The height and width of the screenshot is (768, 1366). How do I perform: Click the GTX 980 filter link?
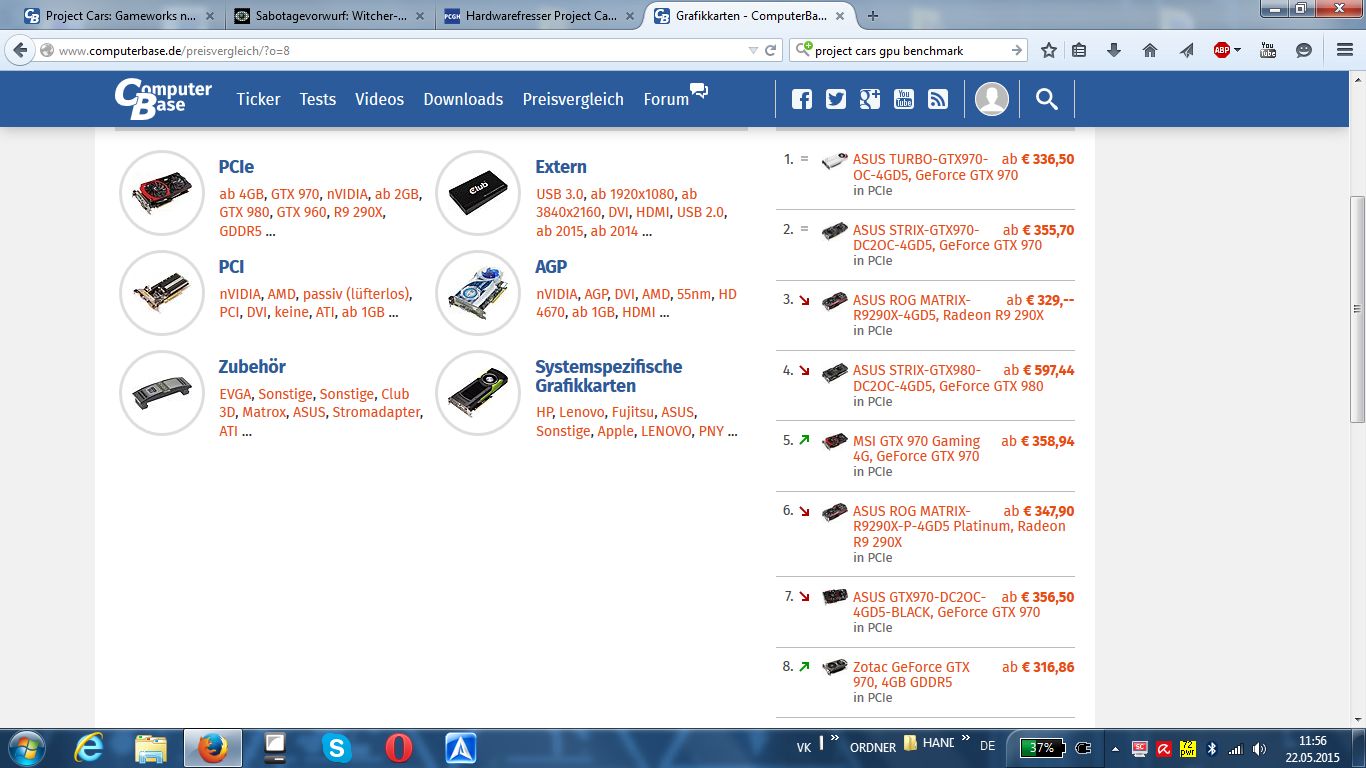244,212
